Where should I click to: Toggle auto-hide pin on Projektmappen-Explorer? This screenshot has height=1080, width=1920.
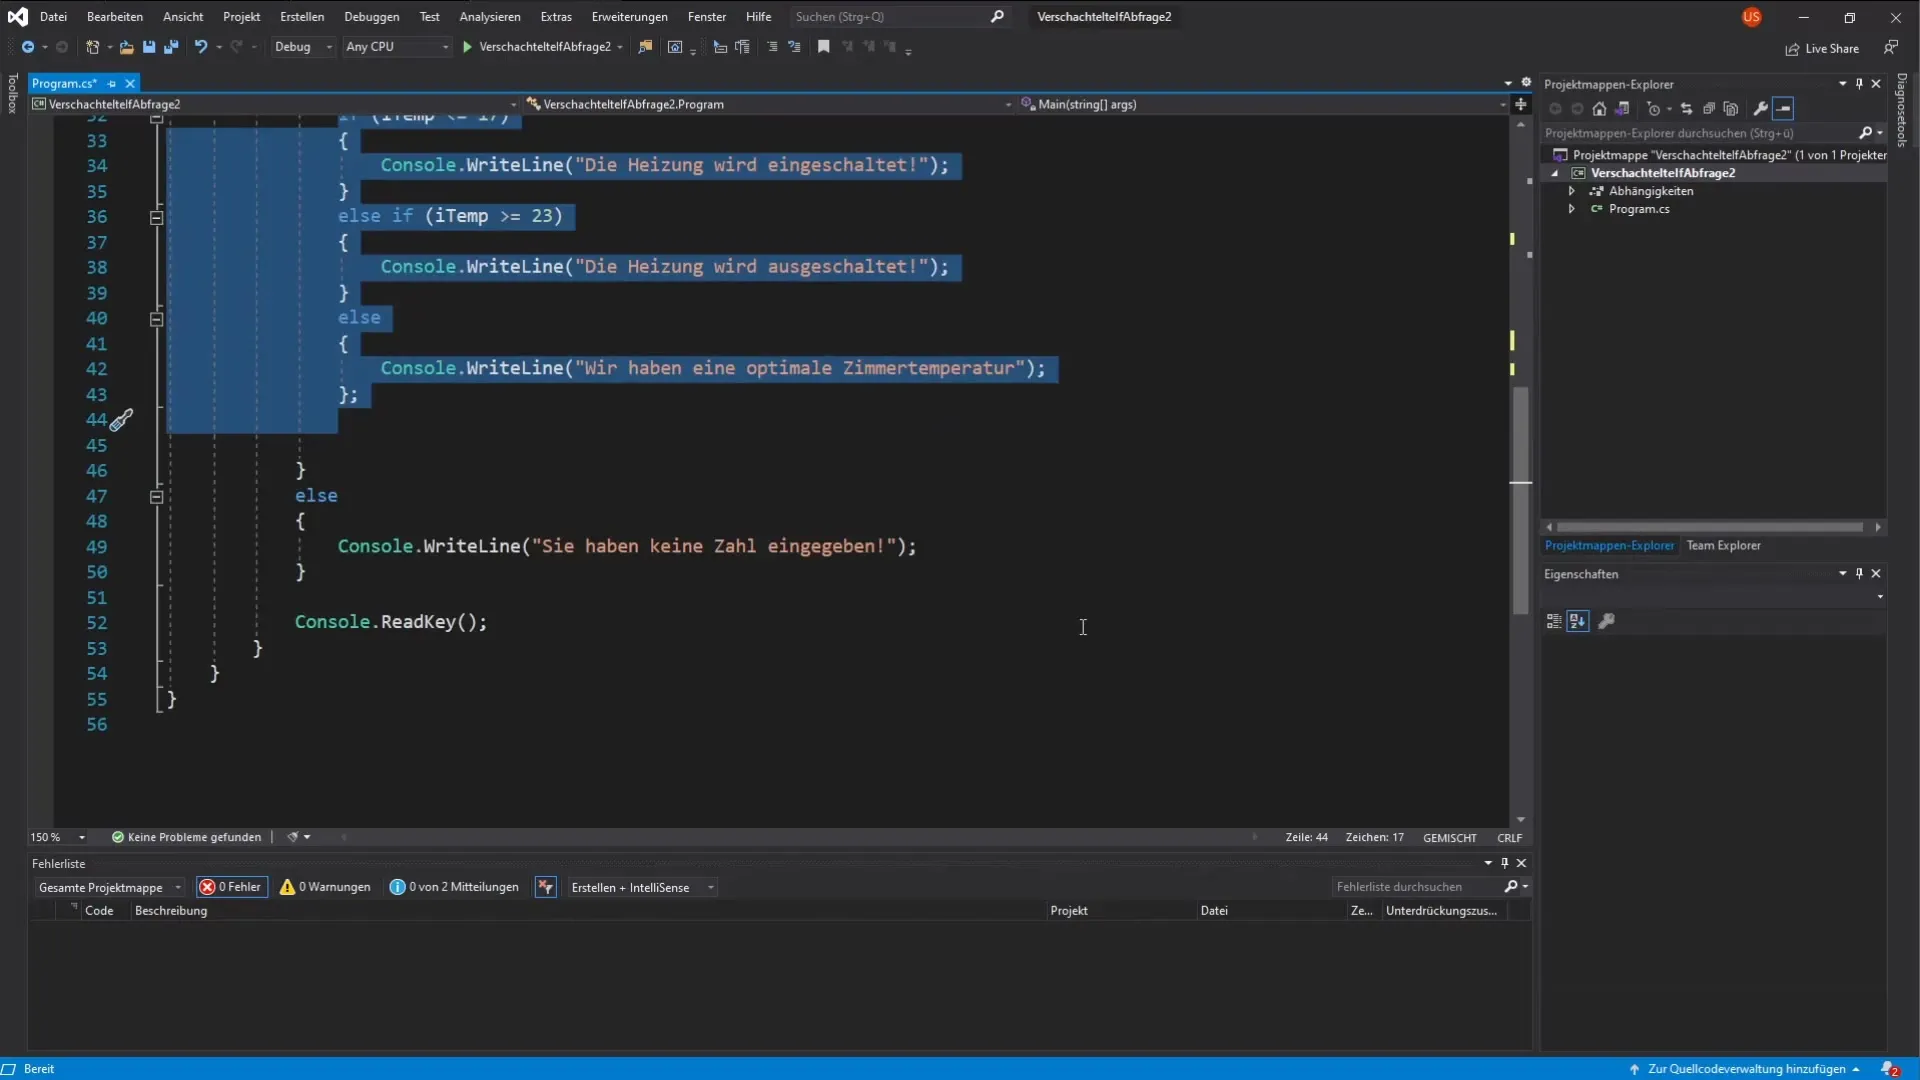pos(1859,84)
